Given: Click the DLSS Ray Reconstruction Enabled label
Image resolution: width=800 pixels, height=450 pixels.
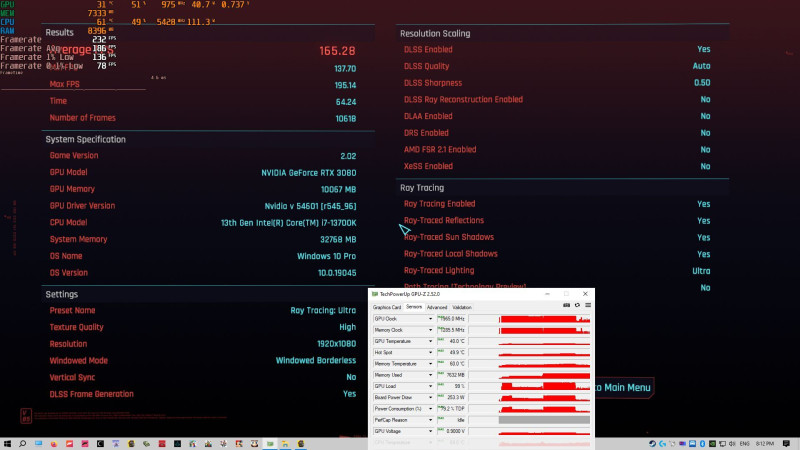Looking at the screenshot, I should (x=463, y=99).
